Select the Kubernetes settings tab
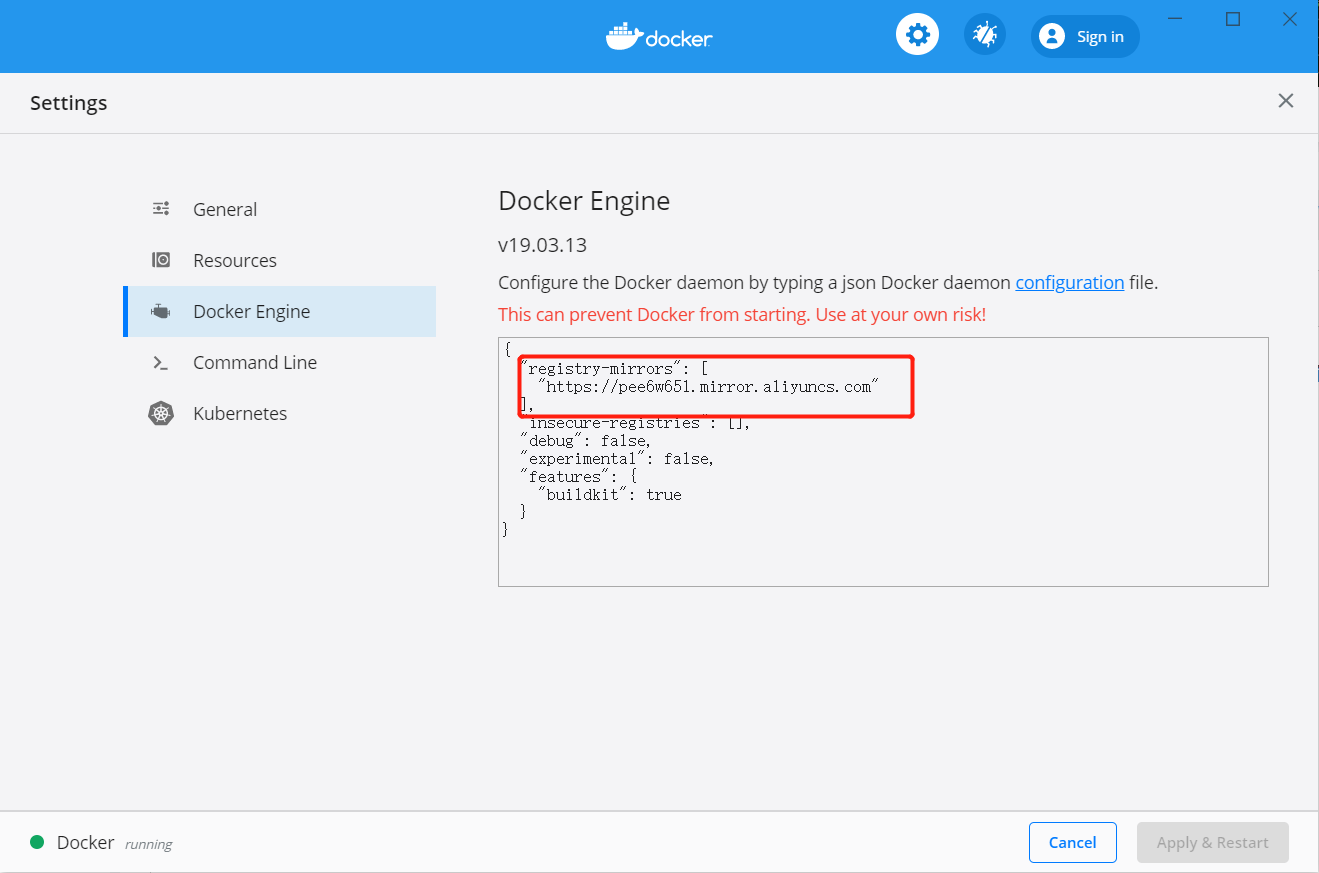Screen dimensions: 1319x873 [280, 413]
